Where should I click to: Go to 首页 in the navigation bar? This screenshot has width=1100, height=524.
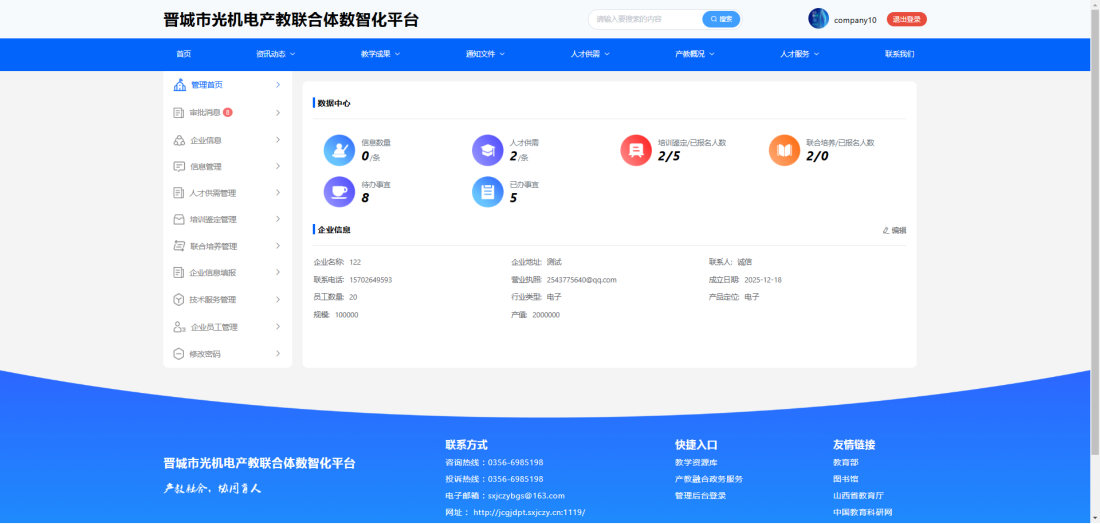point(183,54)
